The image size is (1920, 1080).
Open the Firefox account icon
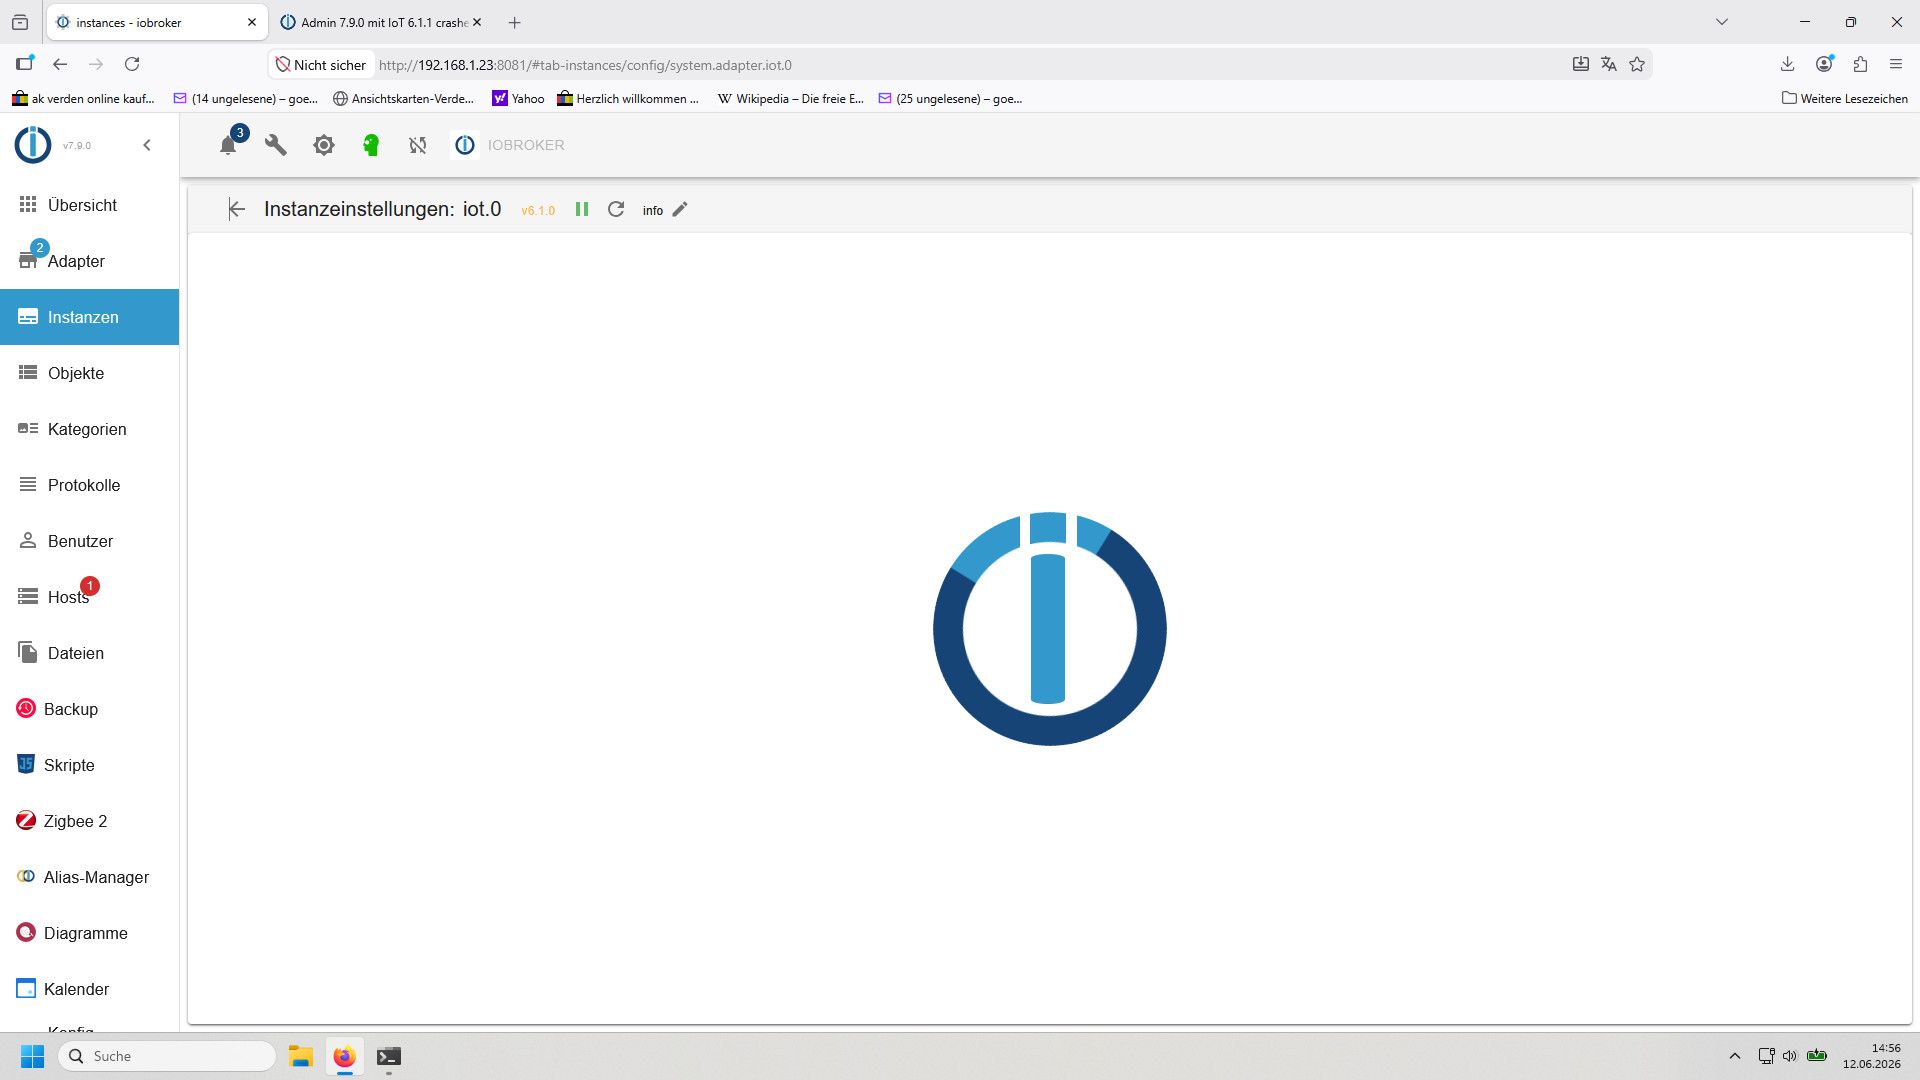1824,64
